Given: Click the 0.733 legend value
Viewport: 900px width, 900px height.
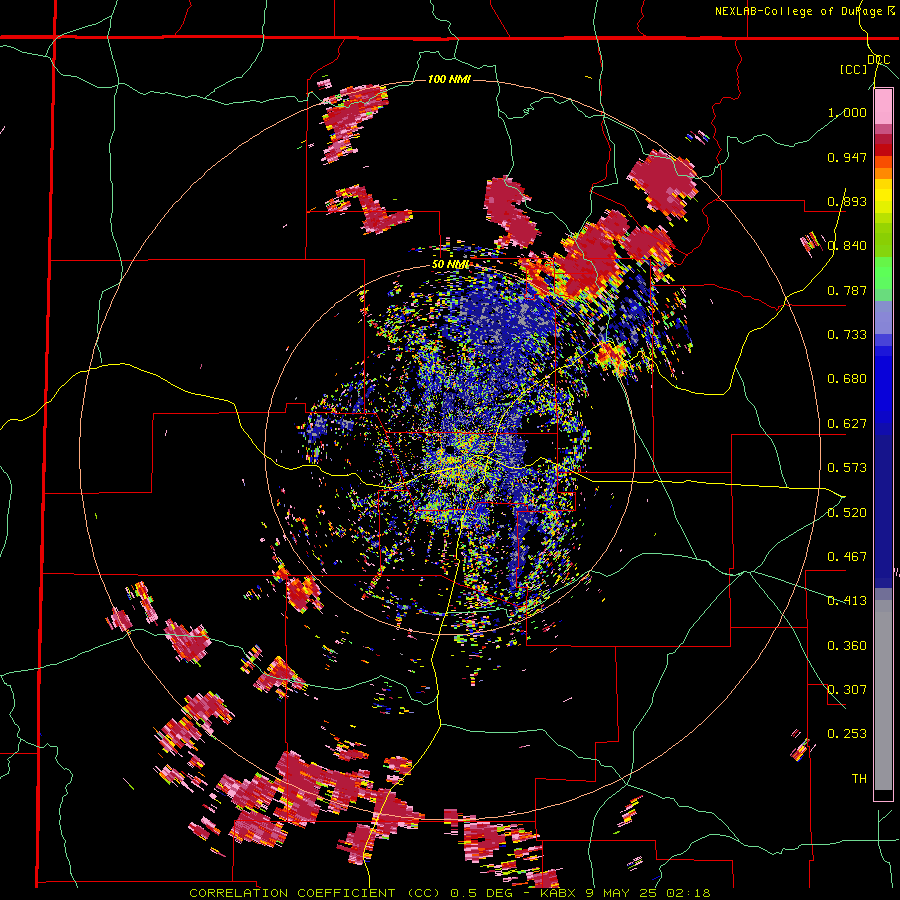Looking at the screenshot, I should [847, 335].
